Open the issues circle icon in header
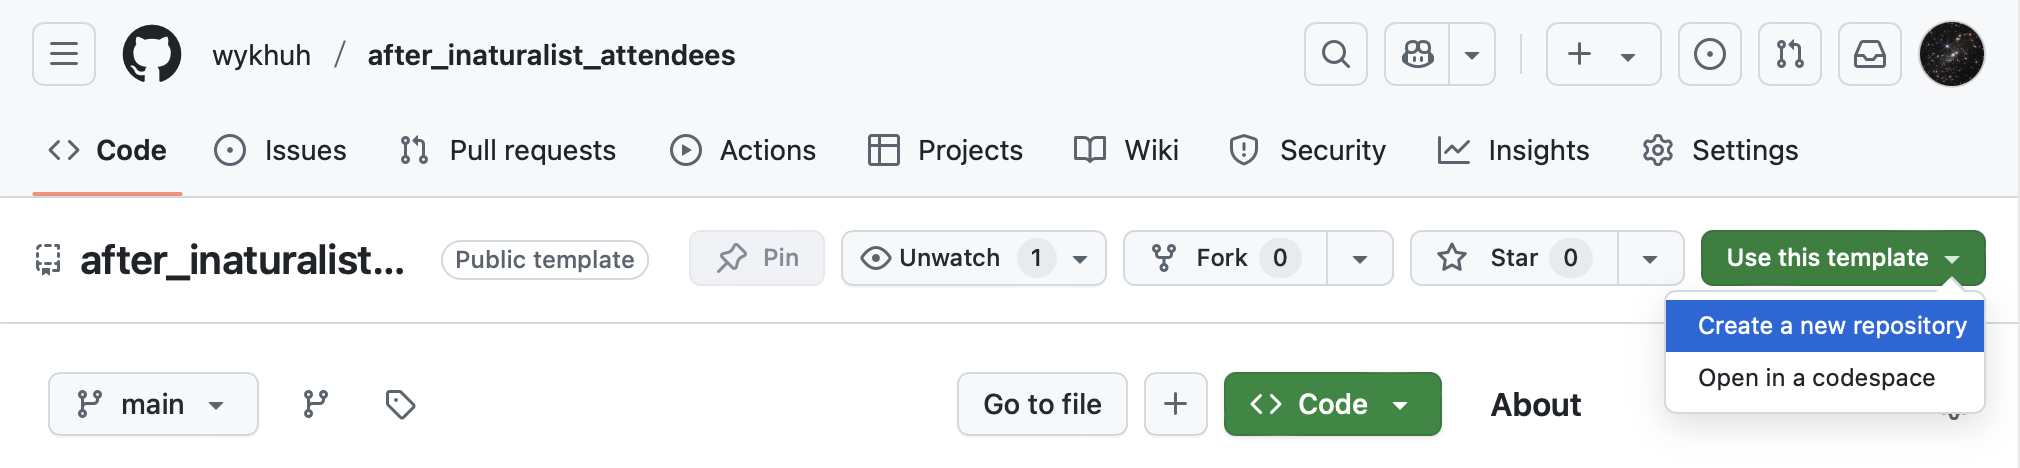This screenshot has height=468, width=2020. (x=1709, y=54)
